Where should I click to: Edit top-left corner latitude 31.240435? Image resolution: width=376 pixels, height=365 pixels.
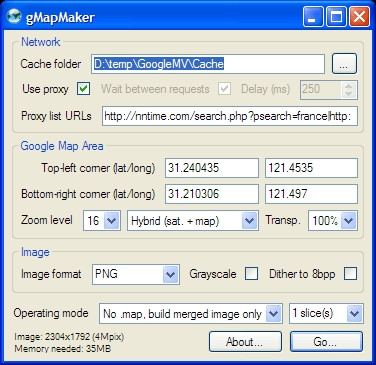pyautogui.click(x=212, y=168)
